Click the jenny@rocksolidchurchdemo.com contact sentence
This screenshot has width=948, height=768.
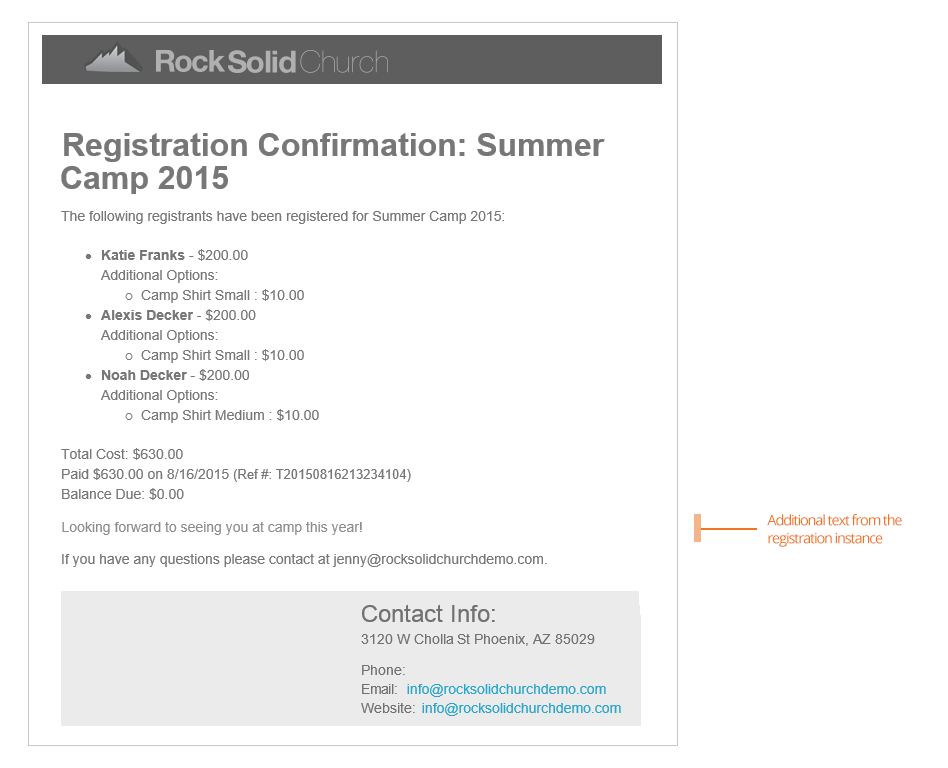click(x=304, y=559)
